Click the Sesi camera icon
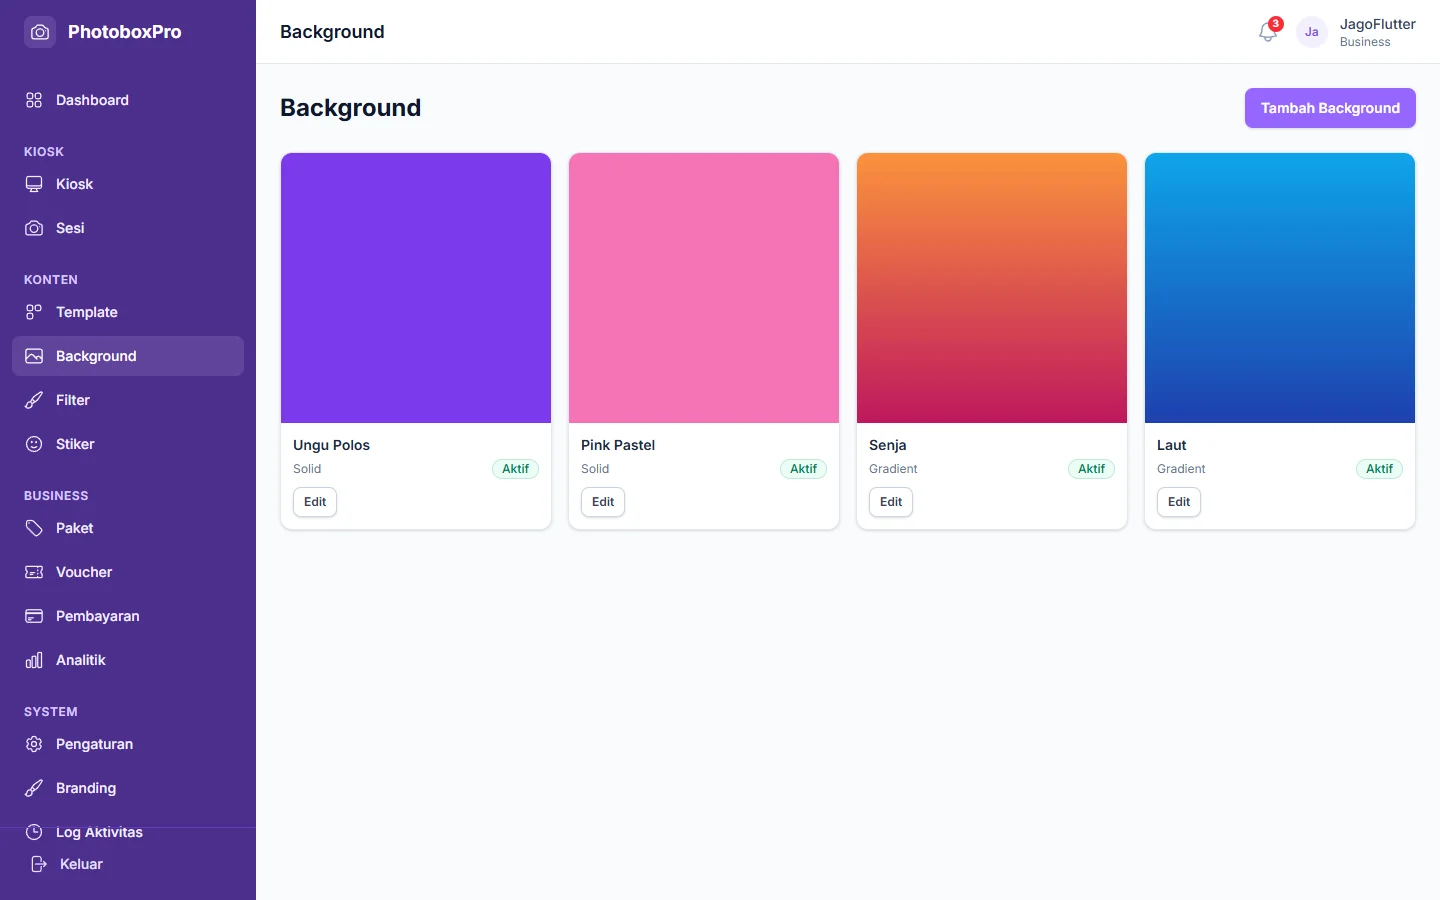This screenshot has height=900, width=1440. 34,228
